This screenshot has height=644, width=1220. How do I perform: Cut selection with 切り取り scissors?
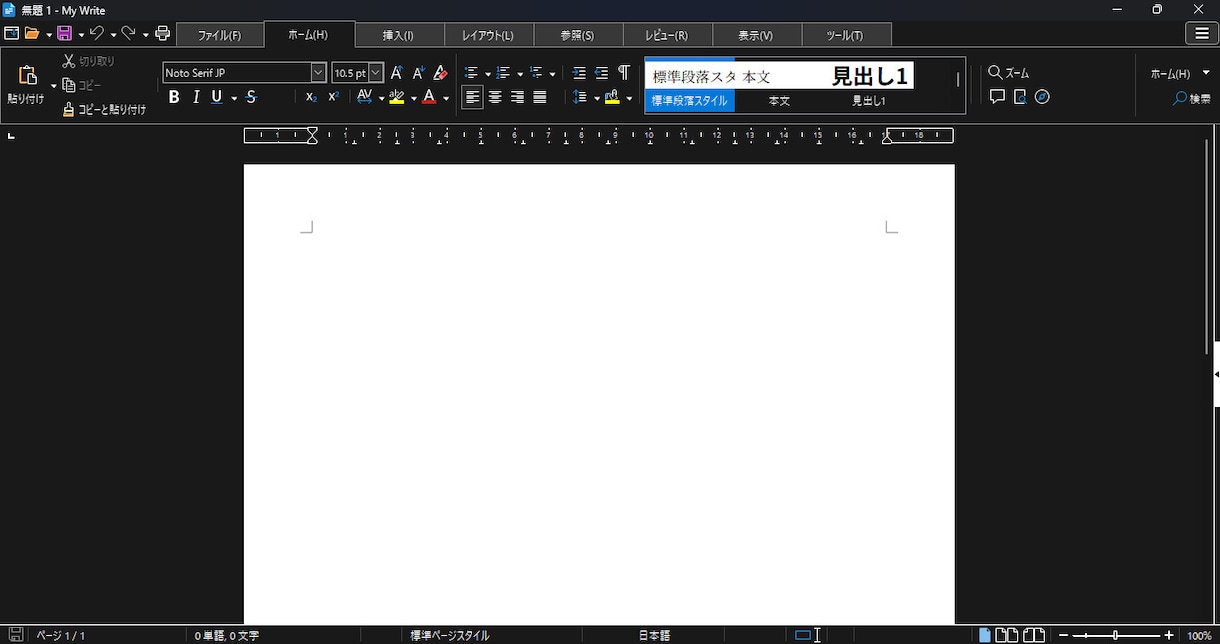(x=89, y=61)
